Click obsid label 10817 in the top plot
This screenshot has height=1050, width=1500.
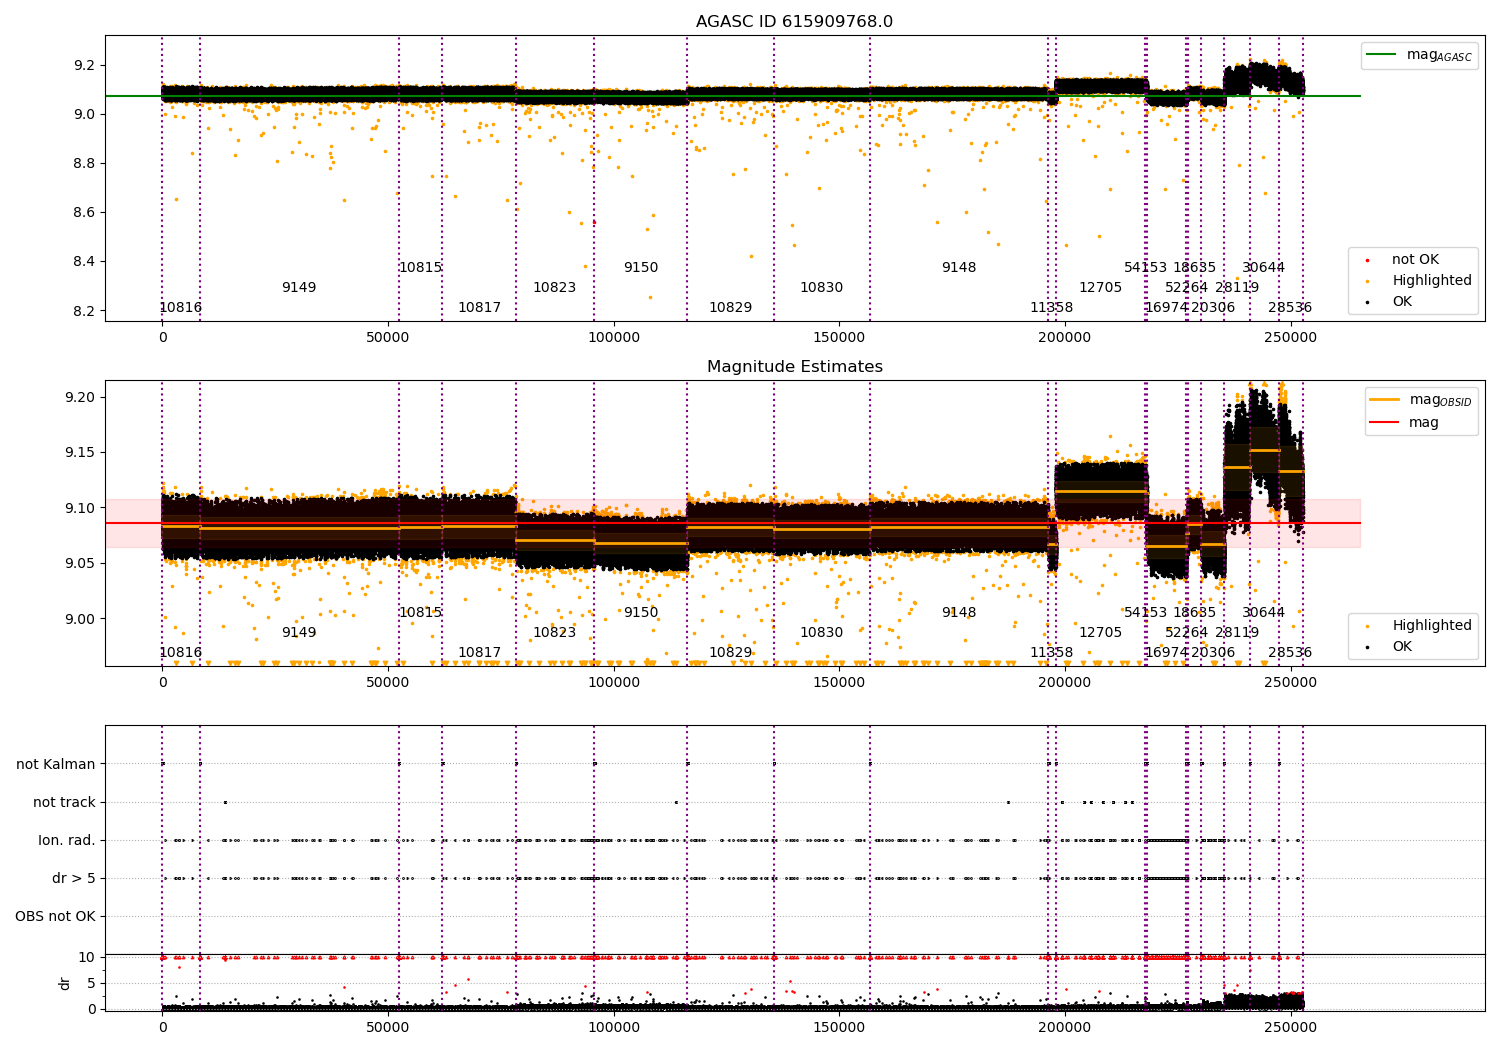(x=479, y=308)
